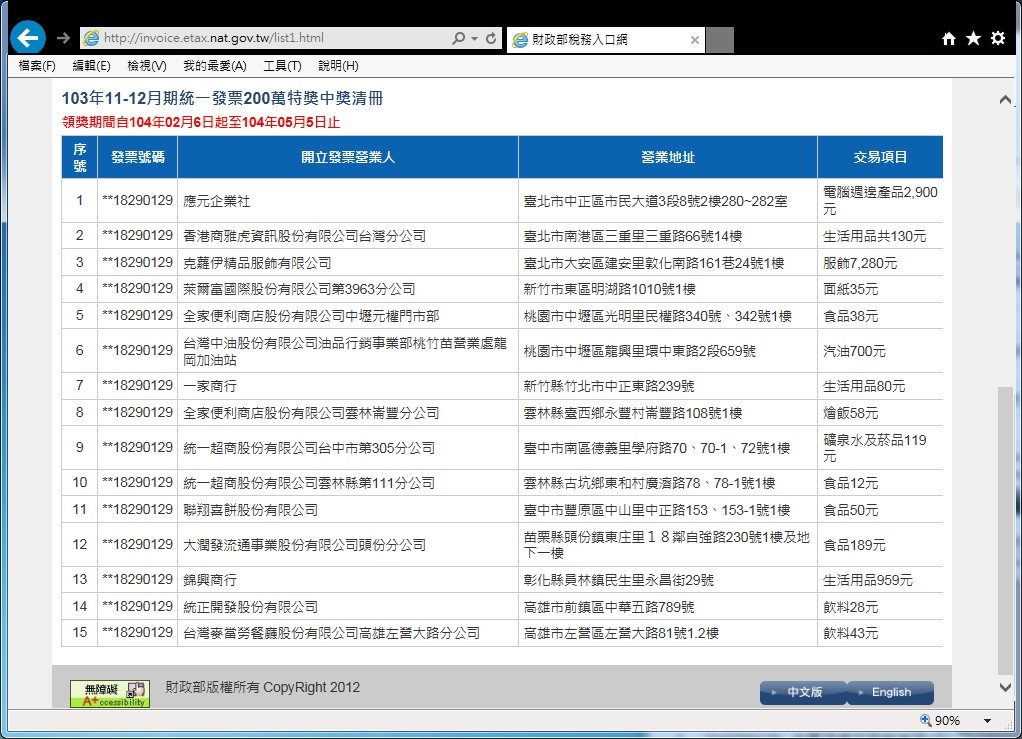Switch to 中文版 language button

[804, 692]
